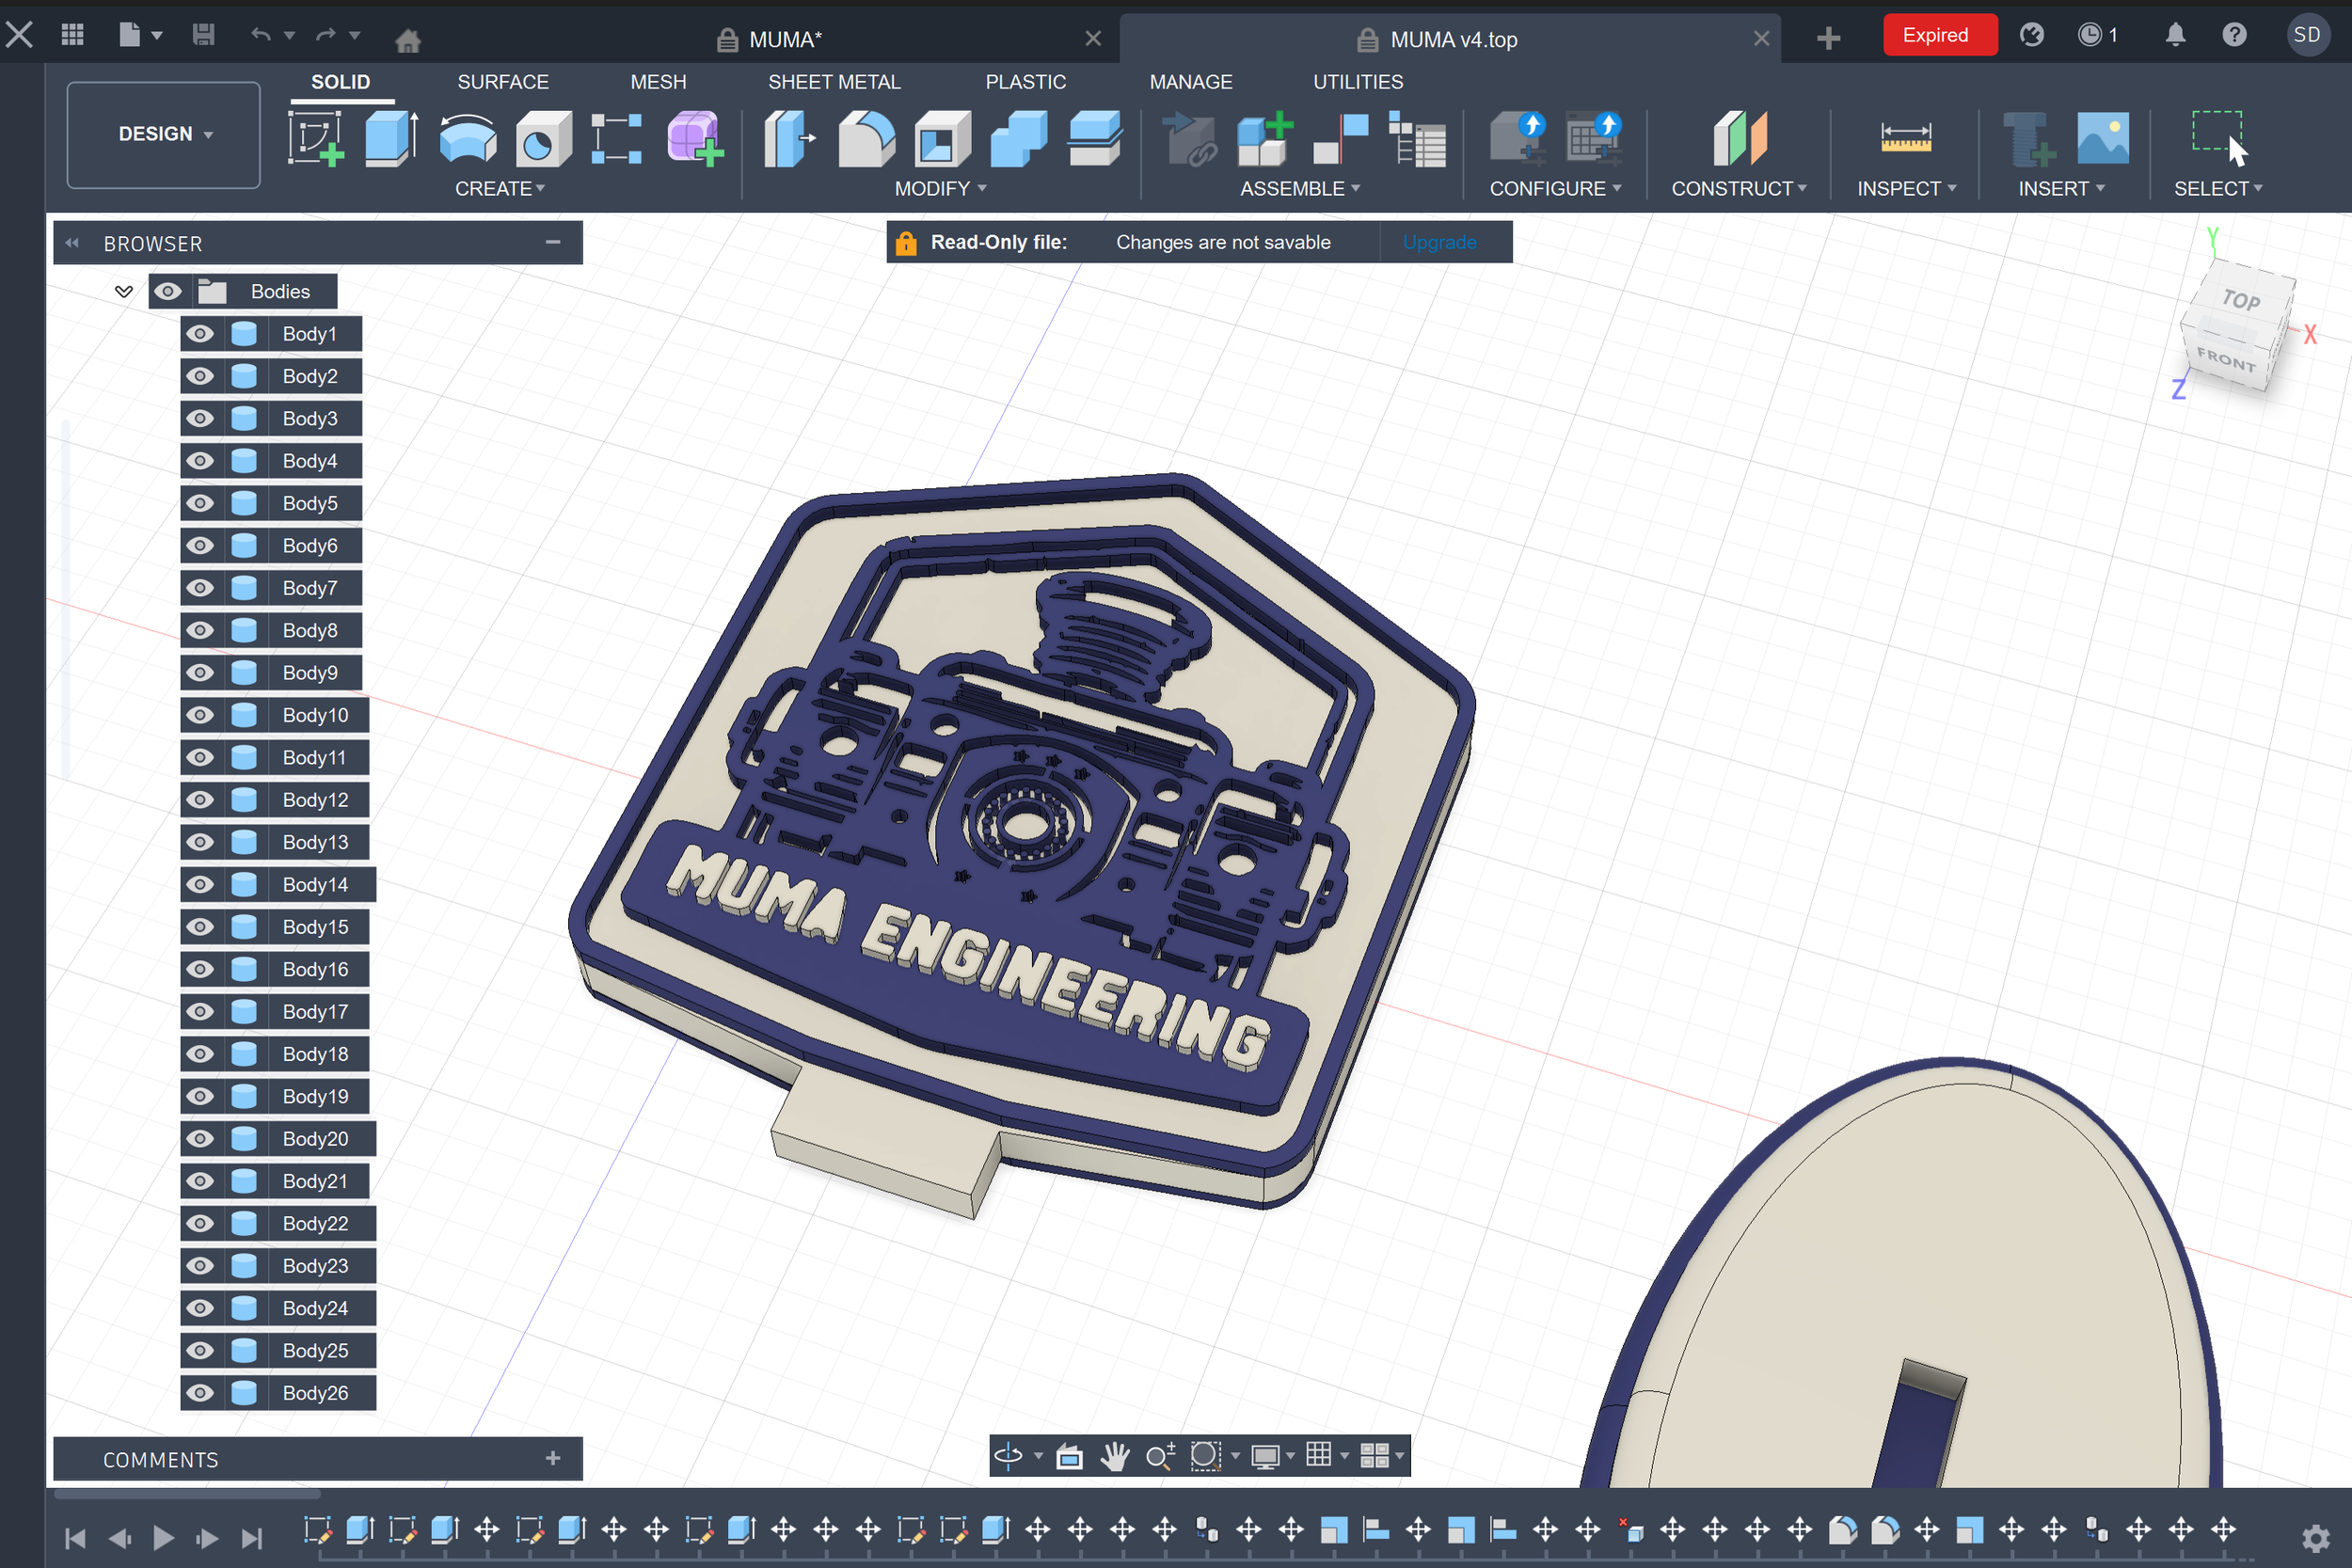Open the DESIGN workspace dropdown
The image size is (2352, 1568).
pos(164,134)
